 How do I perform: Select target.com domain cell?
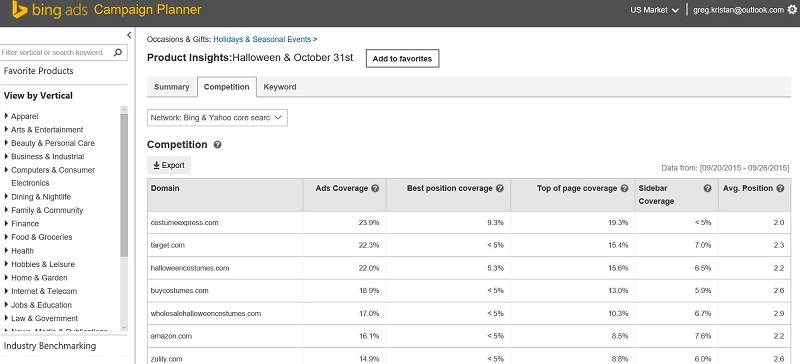pyautogui.click(x=225, y=245)
